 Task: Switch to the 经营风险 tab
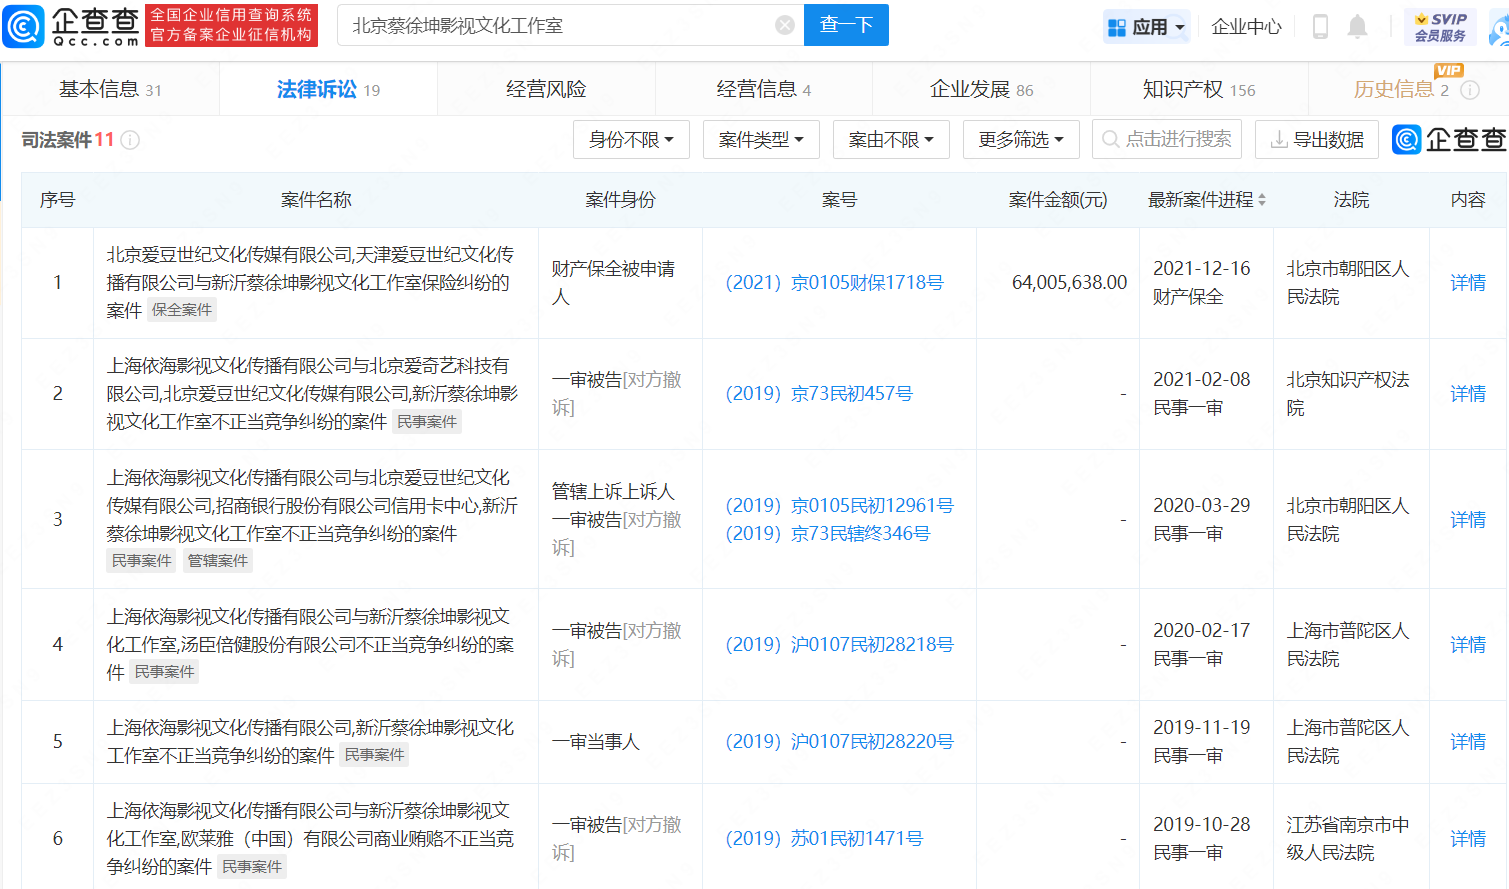pos(546,90)
